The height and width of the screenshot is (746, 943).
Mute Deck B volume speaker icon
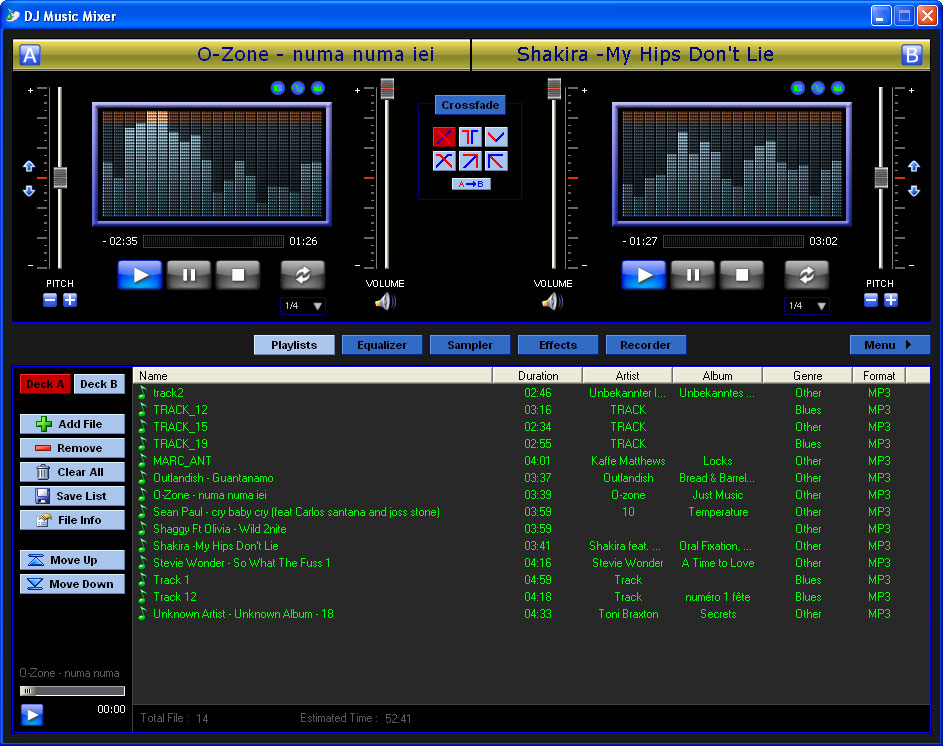[x=552, y=301]
